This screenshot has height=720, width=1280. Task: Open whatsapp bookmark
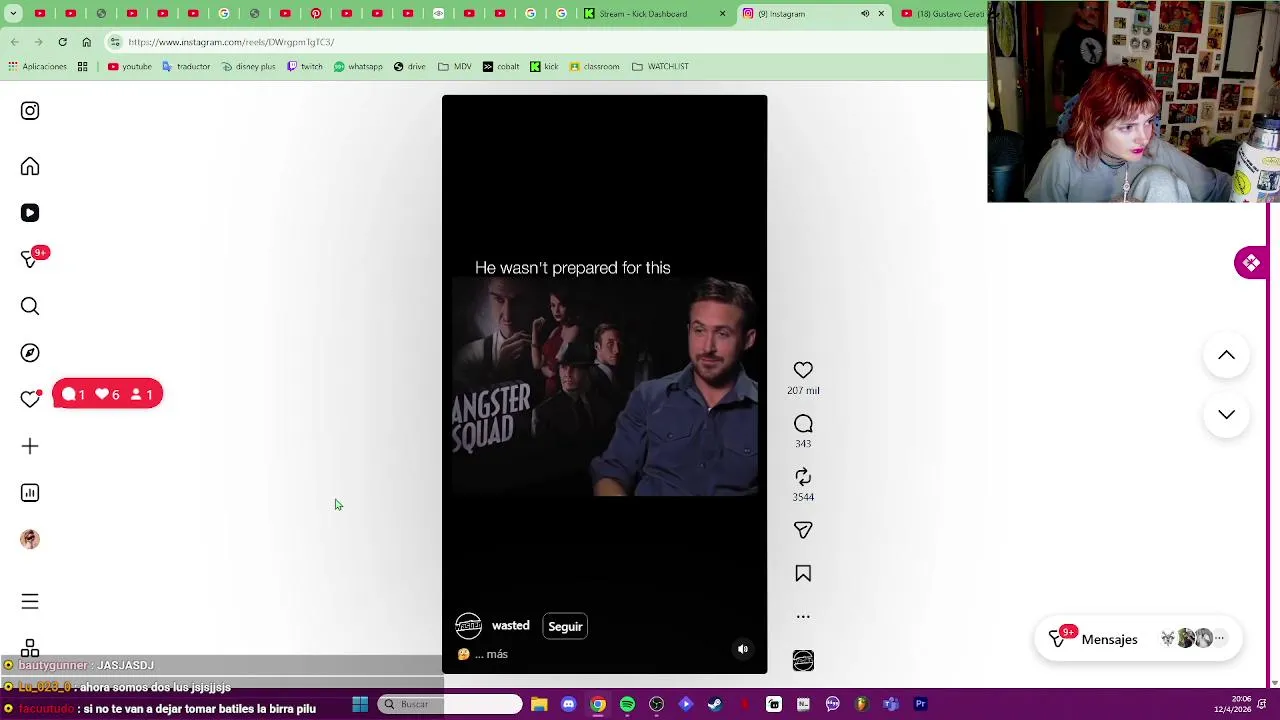[358, 67]
